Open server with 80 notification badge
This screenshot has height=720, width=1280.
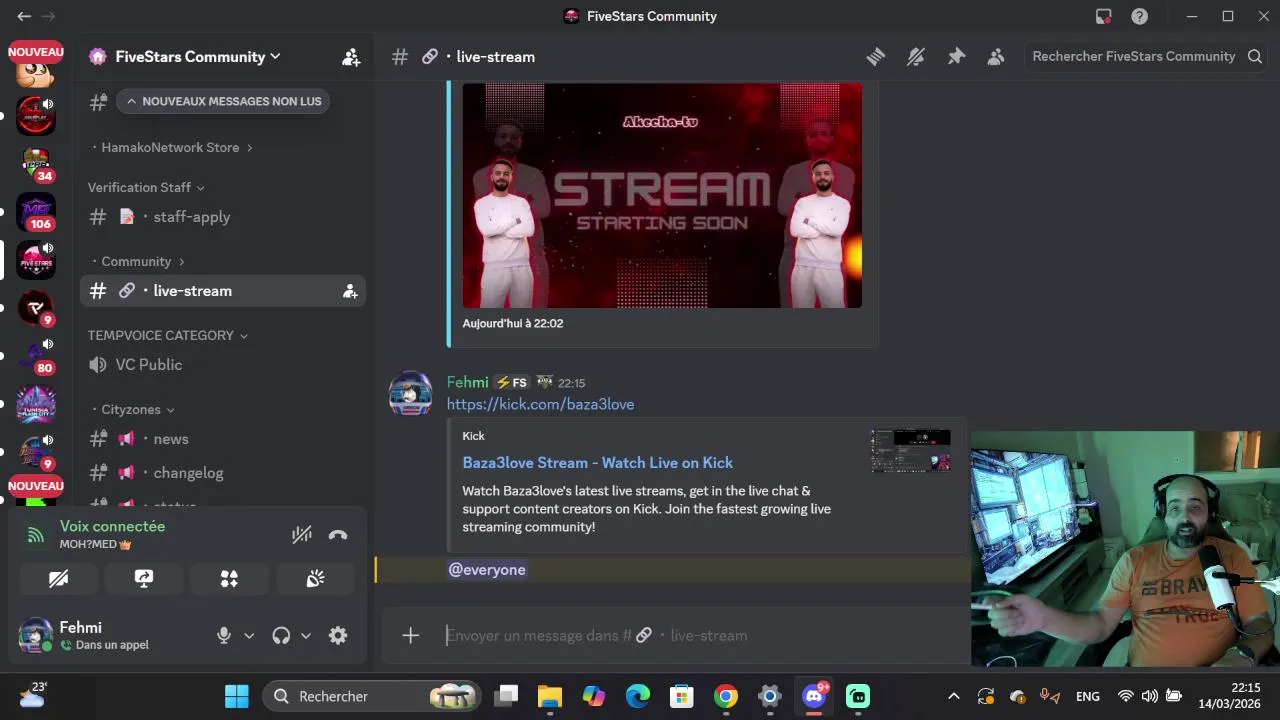tap(36, 356)
